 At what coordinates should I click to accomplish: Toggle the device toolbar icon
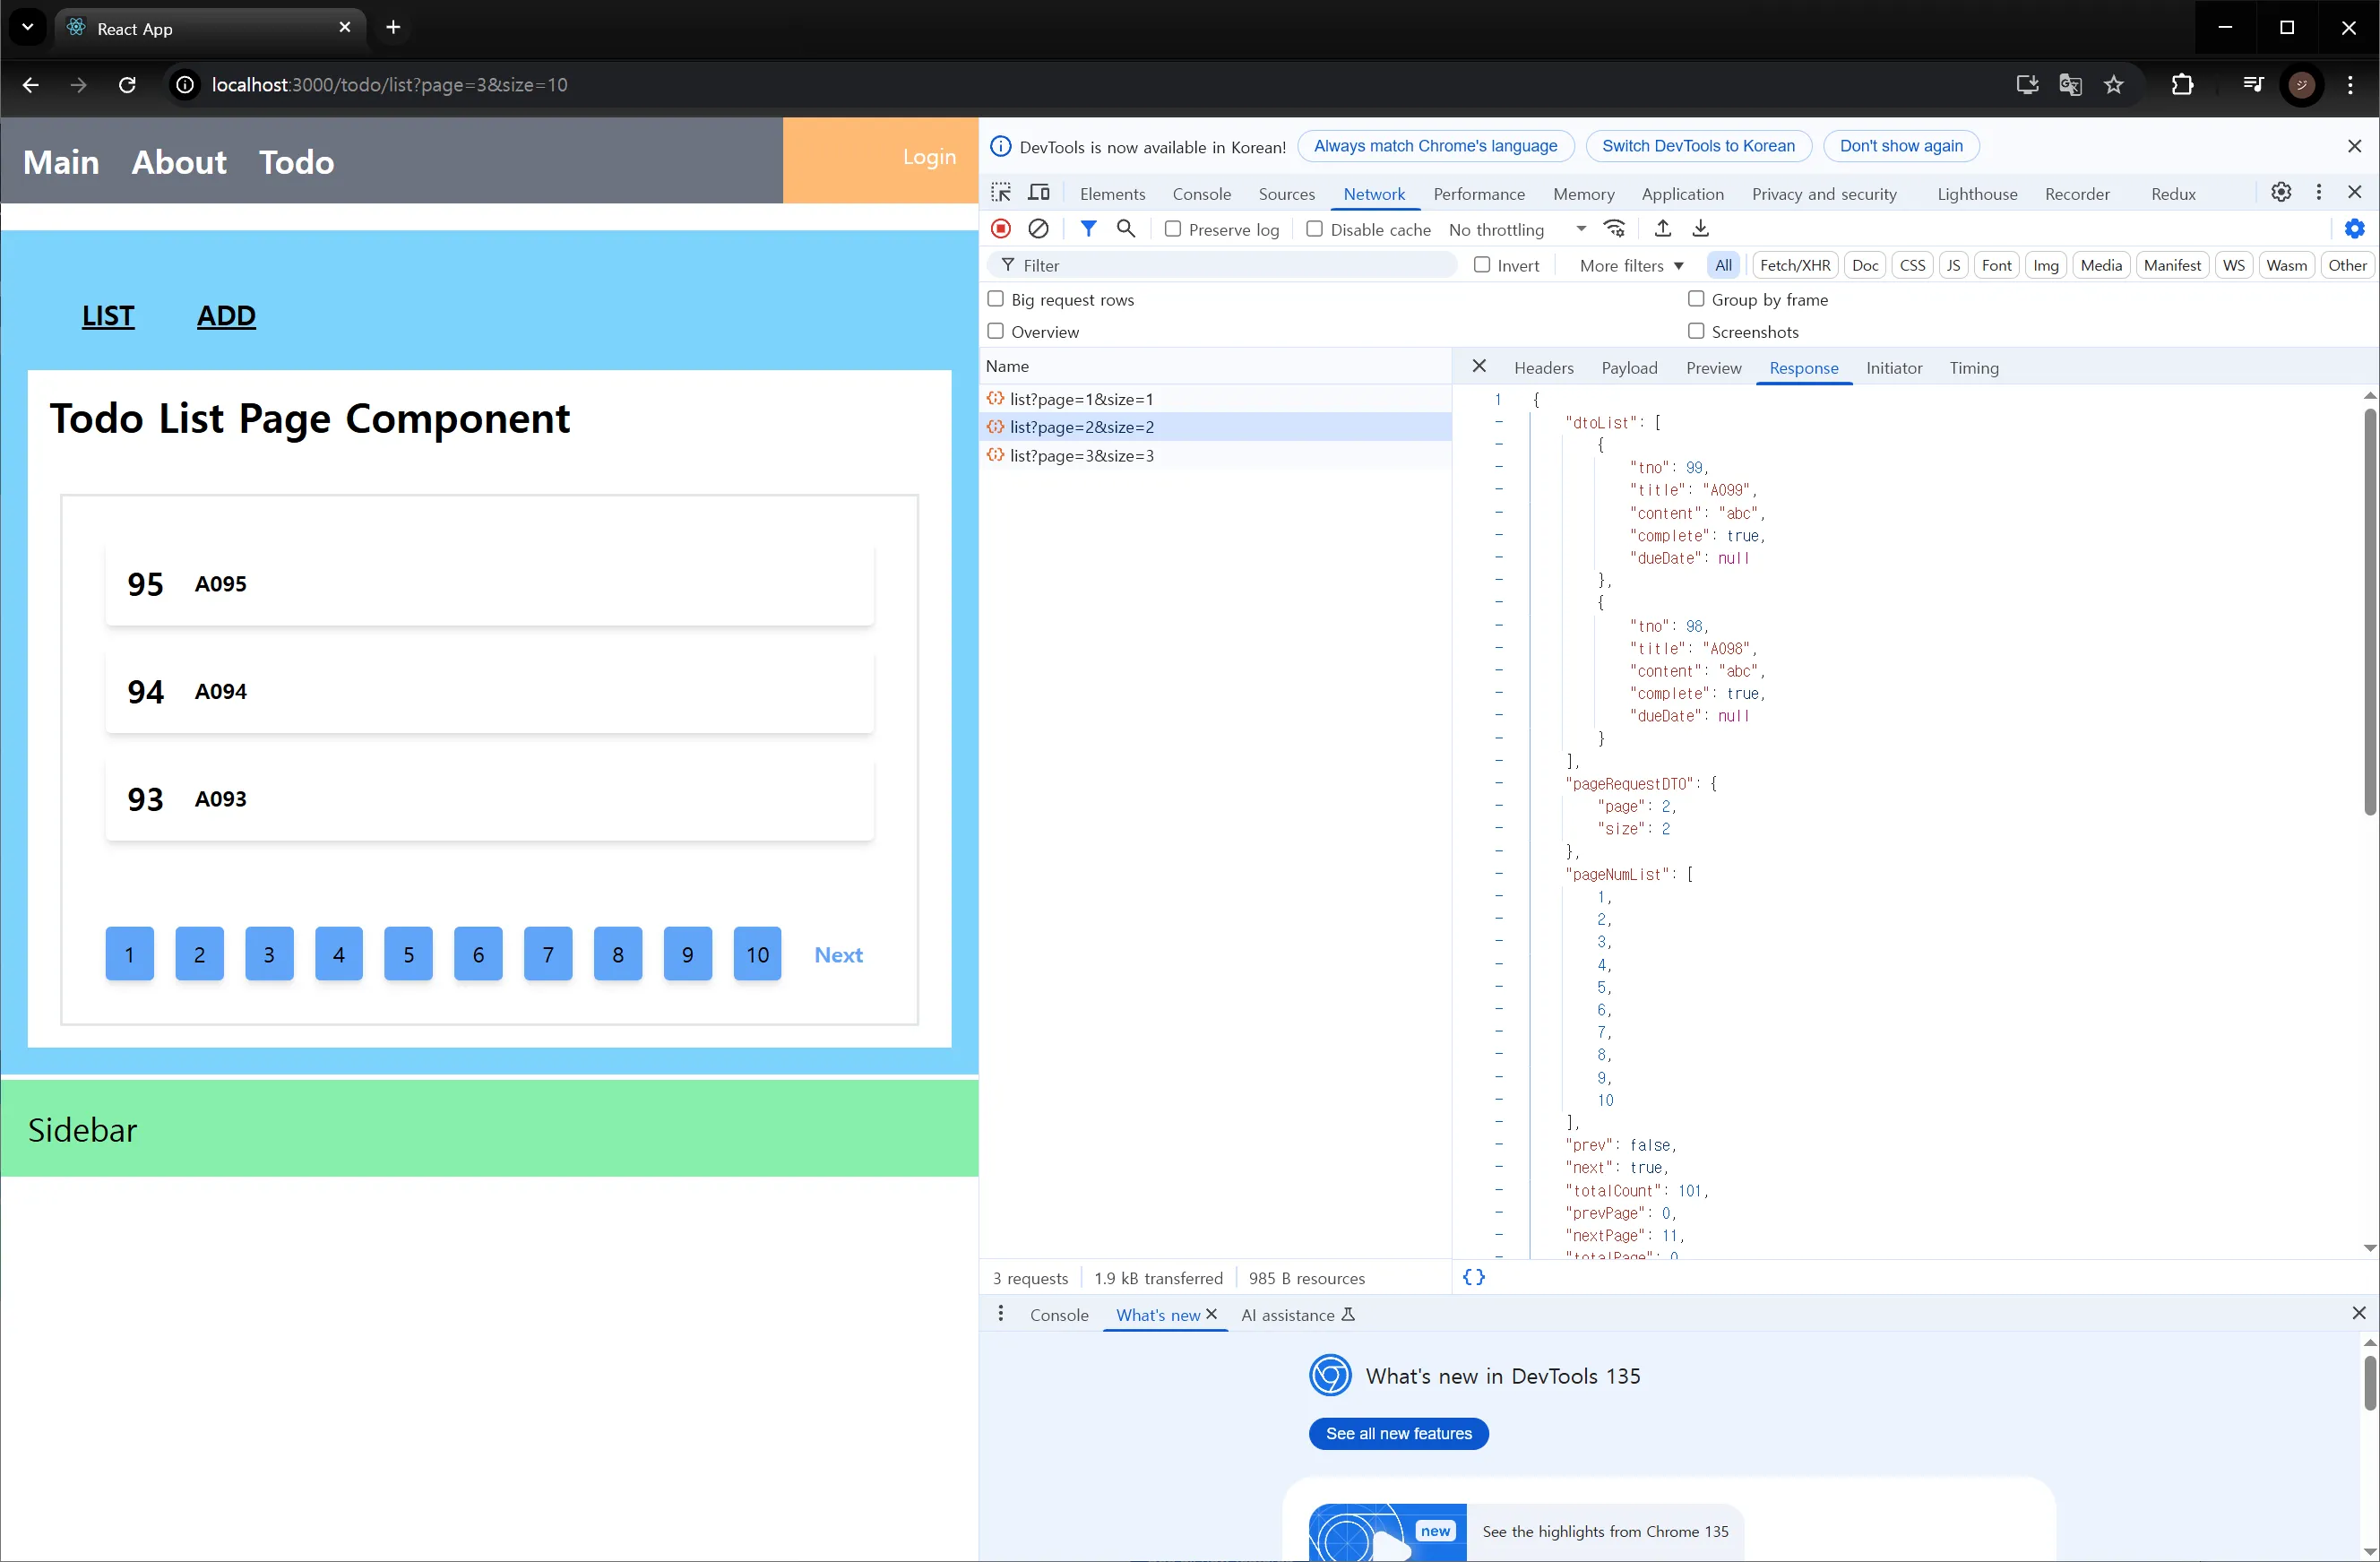click(x=1039, y=192)
